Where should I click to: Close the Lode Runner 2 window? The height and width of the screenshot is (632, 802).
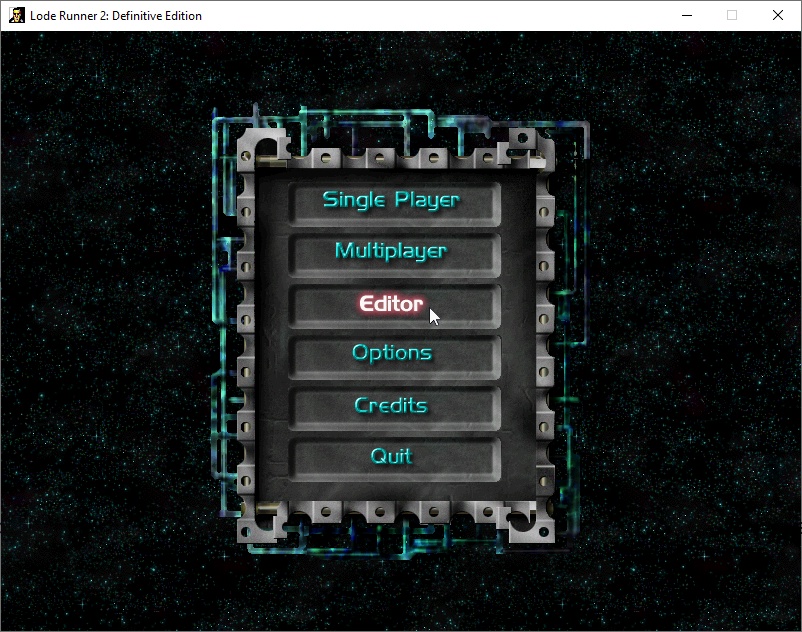(778, 15)
